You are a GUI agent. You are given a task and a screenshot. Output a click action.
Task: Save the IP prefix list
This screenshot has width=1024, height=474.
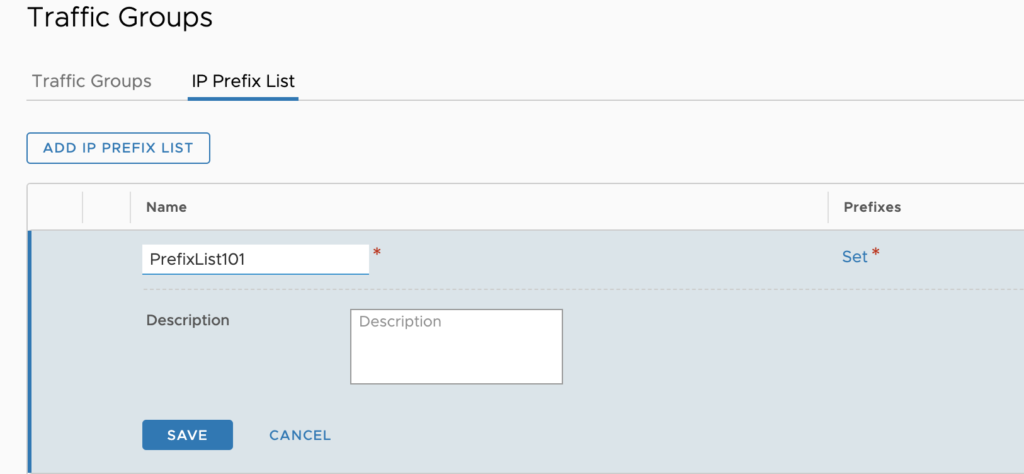[187, 435]
